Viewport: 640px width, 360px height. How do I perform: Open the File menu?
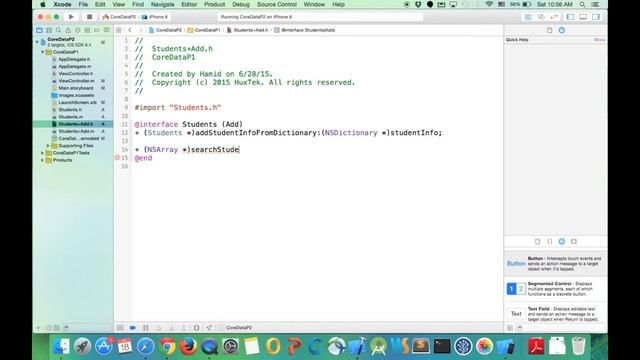pyautogui.click(x=83, y=4)
